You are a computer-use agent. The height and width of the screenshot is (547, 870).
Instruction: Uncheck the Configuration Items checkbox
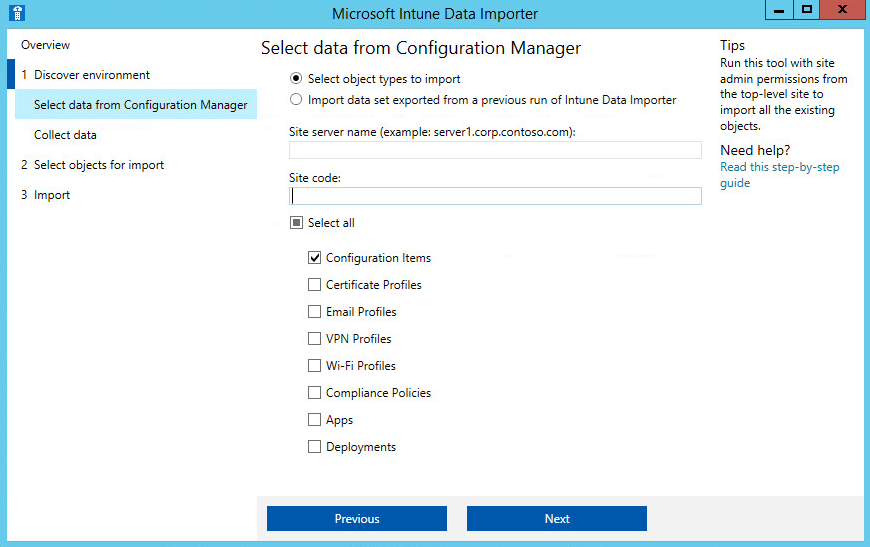[315, 258]
